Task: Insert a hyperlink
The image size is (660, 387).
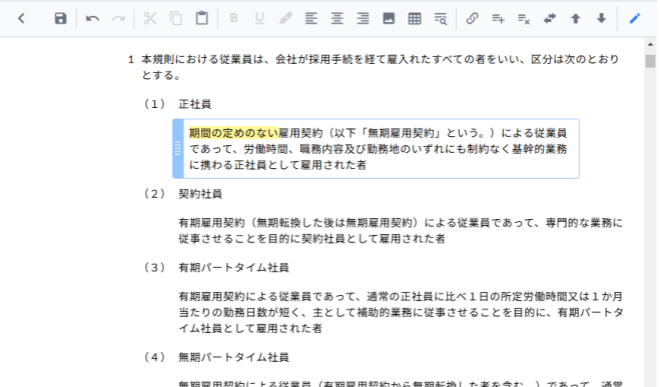Action: click(x=472, y=19)
